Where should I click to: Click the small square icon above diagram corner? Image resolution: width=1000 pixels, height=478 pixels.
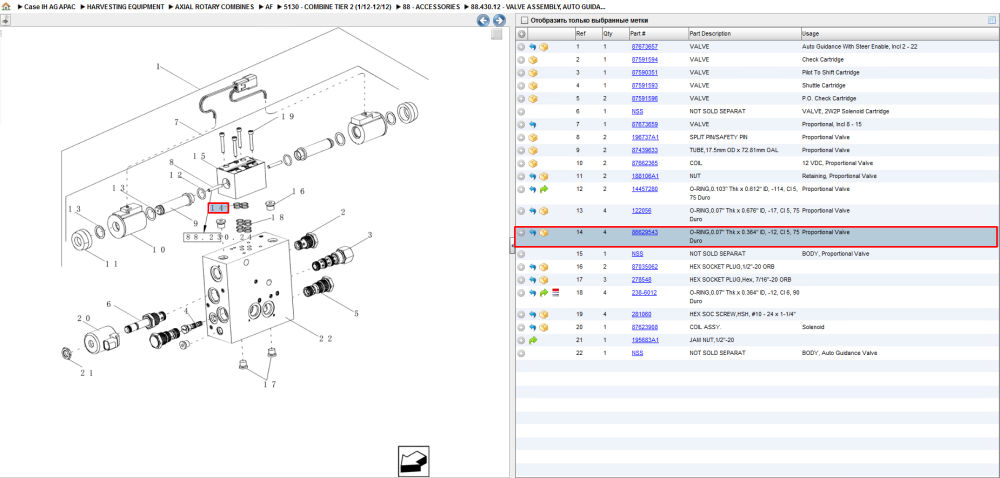[x=496, y=35]
